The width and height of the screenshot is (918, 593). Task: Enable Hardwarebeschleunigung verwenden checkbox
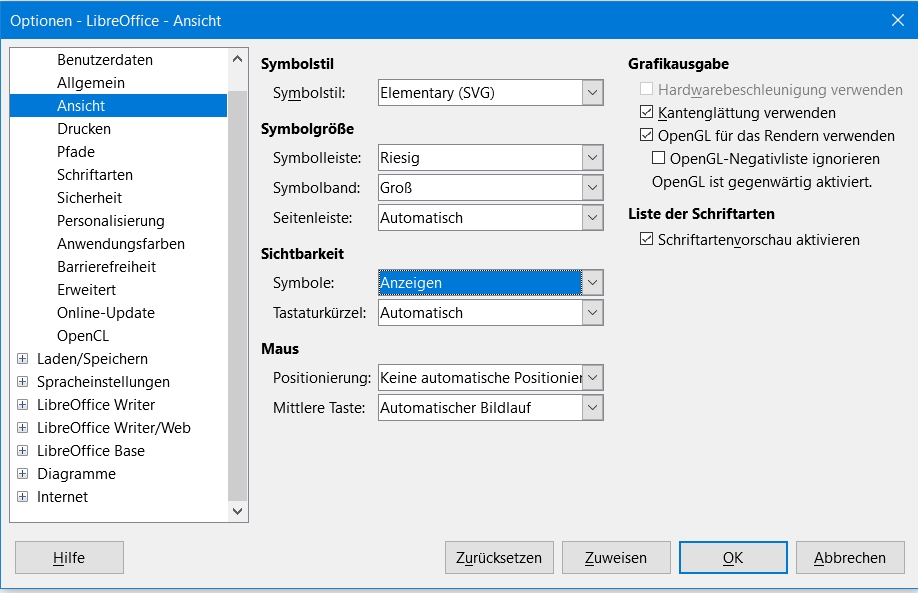pos(646,89)
